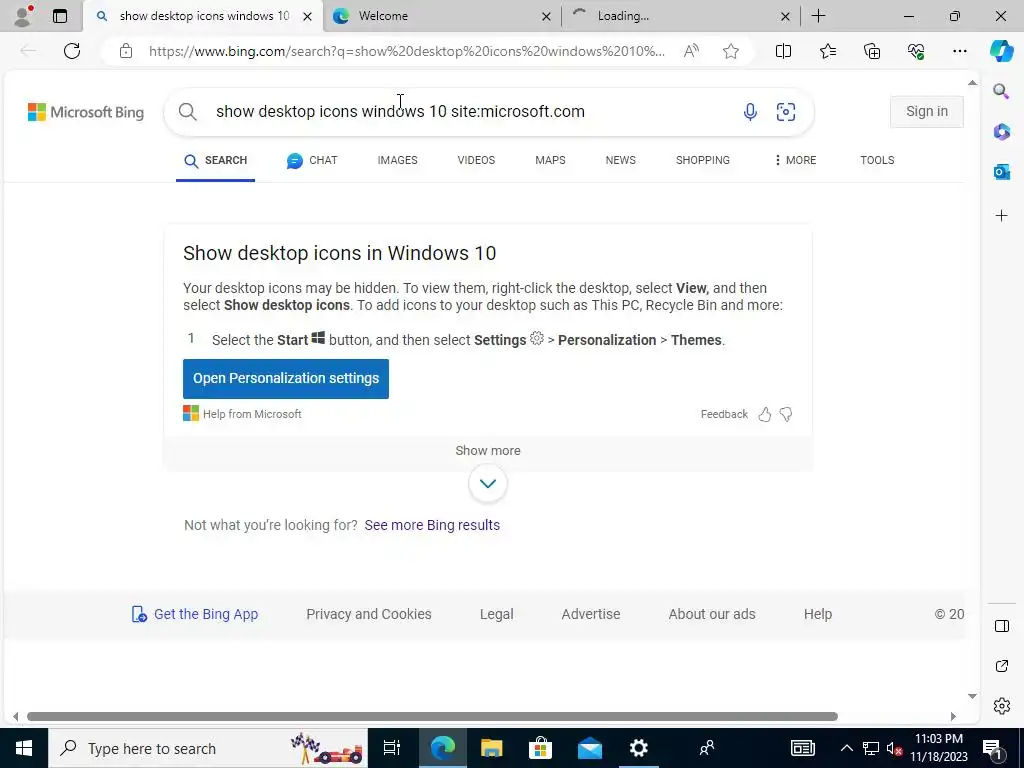Screen dimensions: 1024x768
Task: Click the taskbar search box
Action: (x=208, y=748)
